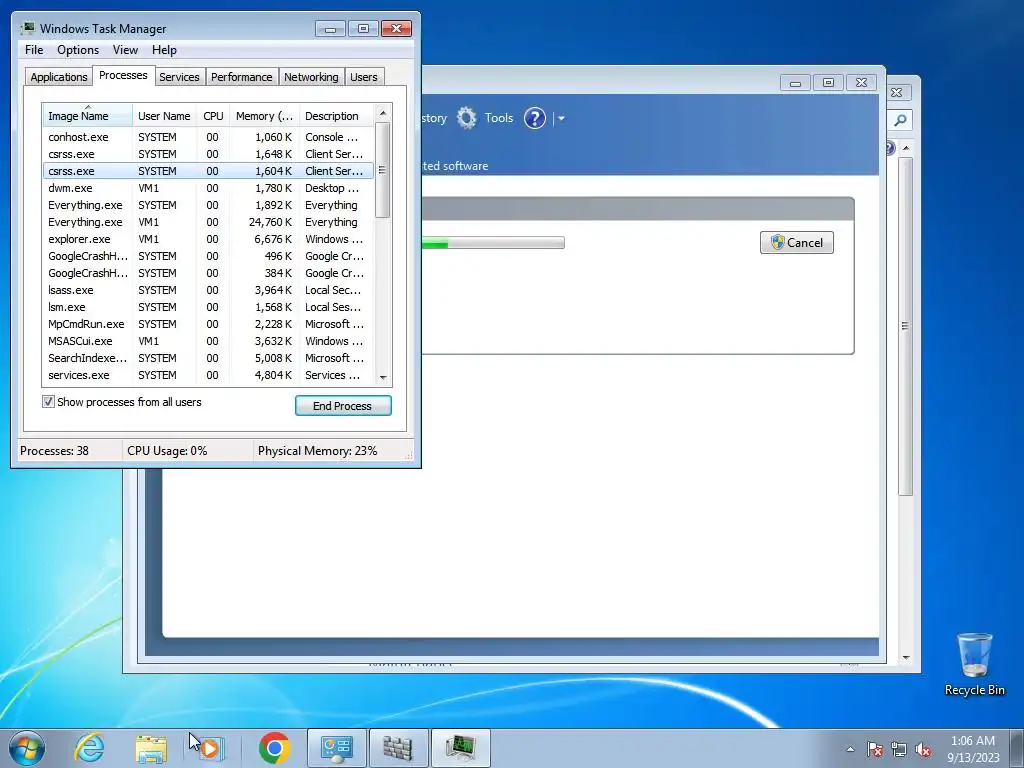The image size is (1024, 768).
Task: Switch to the Networking tab
Action: click(311, 77)
